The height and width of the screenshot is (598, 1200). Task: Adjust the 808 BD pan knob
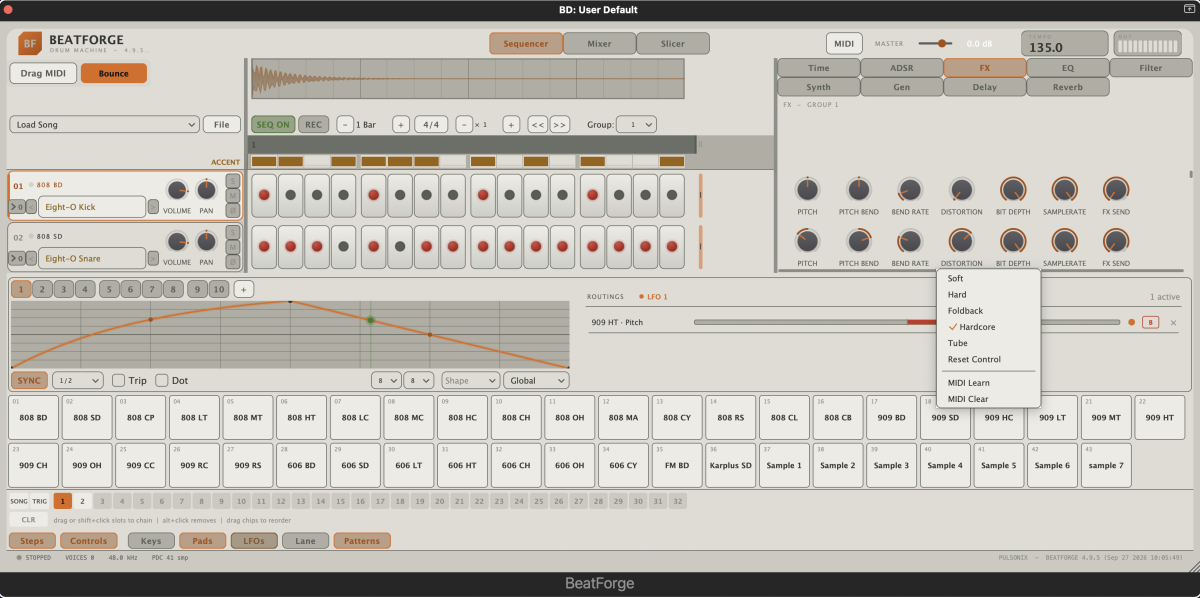pyautogui.click(x=206, y=190)
